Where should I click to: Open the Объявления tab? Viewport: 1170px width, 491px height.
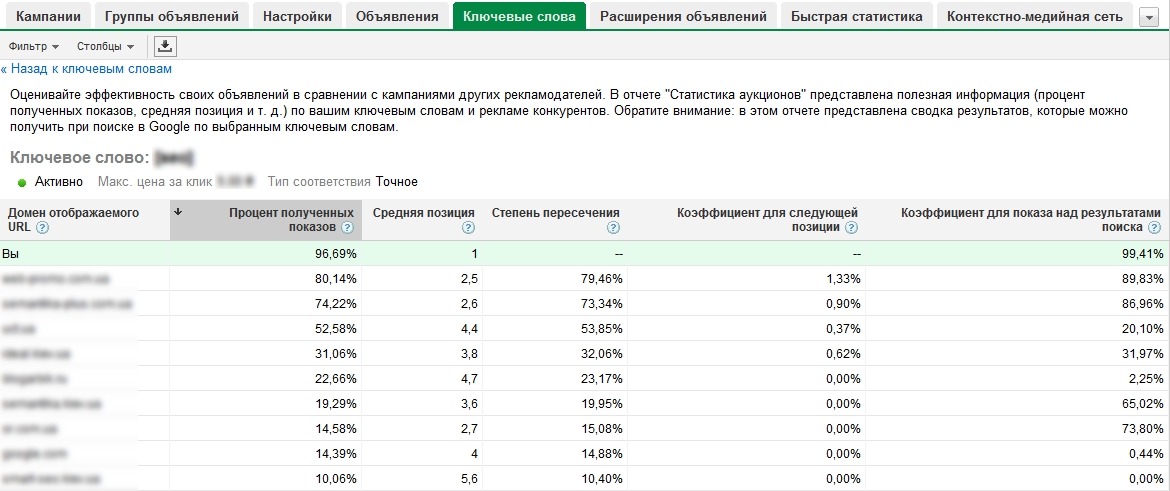coord(397,16)
